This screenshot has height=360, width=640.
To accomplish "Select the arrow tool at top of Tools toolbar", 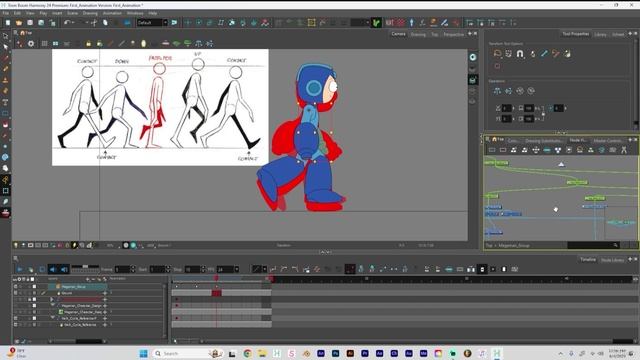I will pyautogui.click(x=5, y=36).
